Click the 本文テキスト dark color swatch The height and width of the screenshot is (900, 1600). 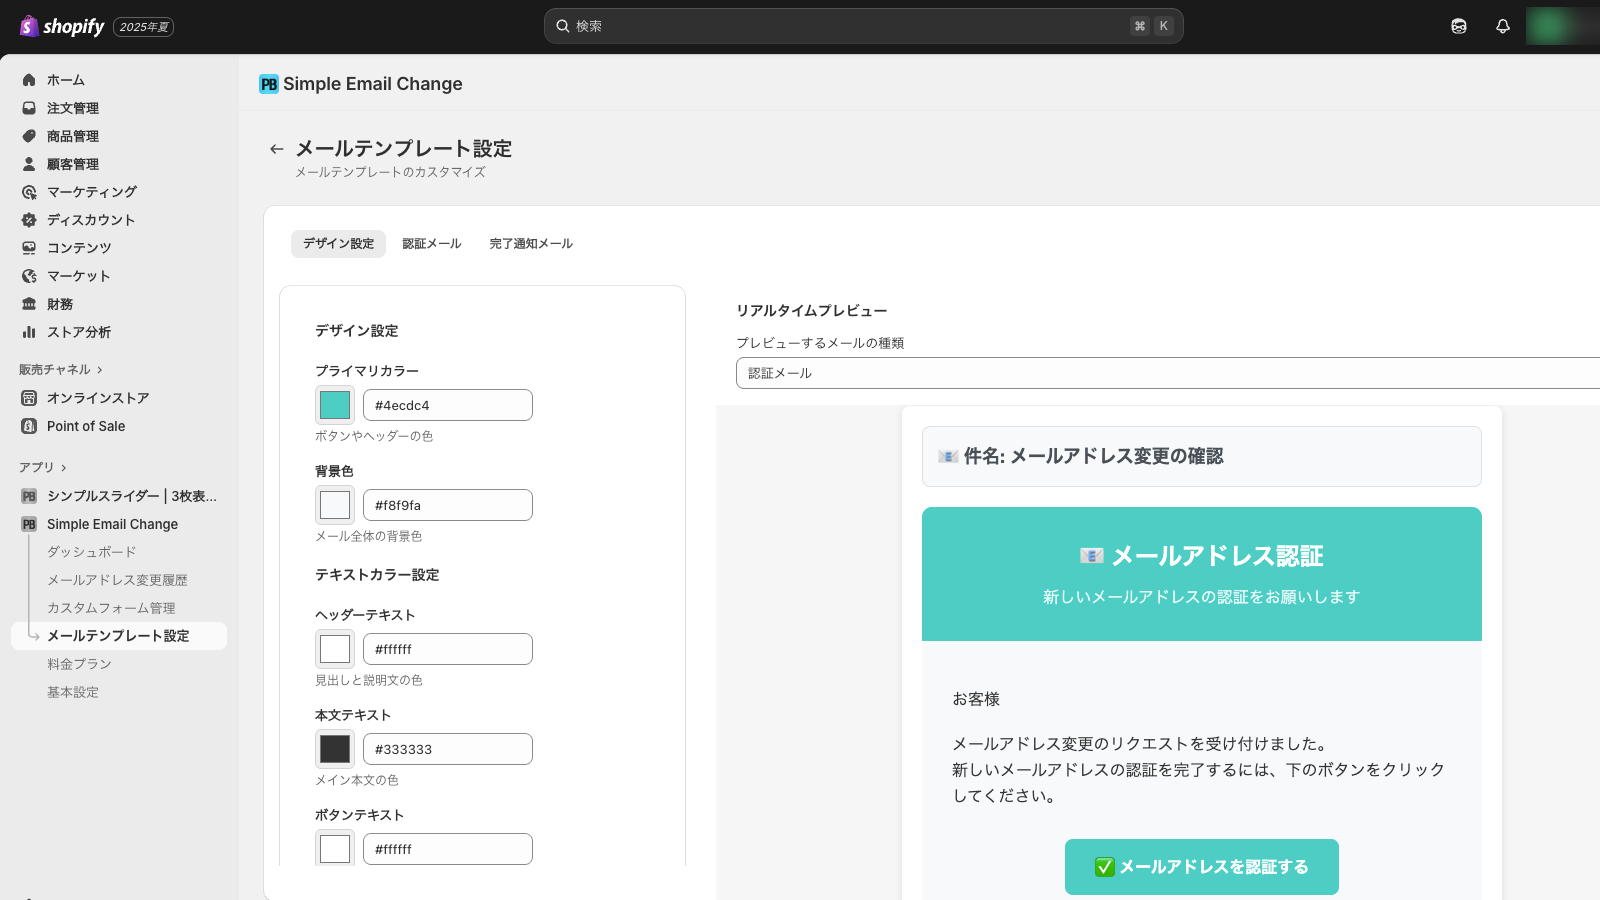click(x=335, y=749)
